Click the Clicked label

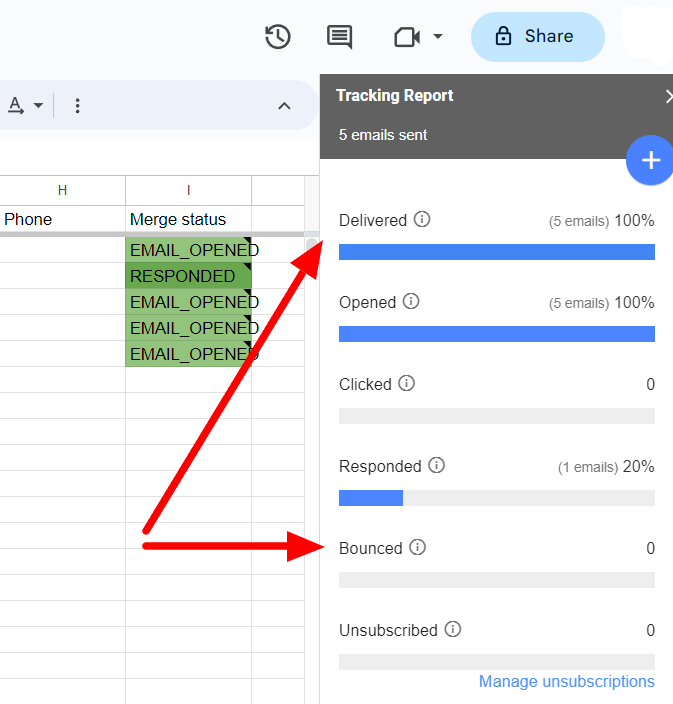click(x=365, y=384)
